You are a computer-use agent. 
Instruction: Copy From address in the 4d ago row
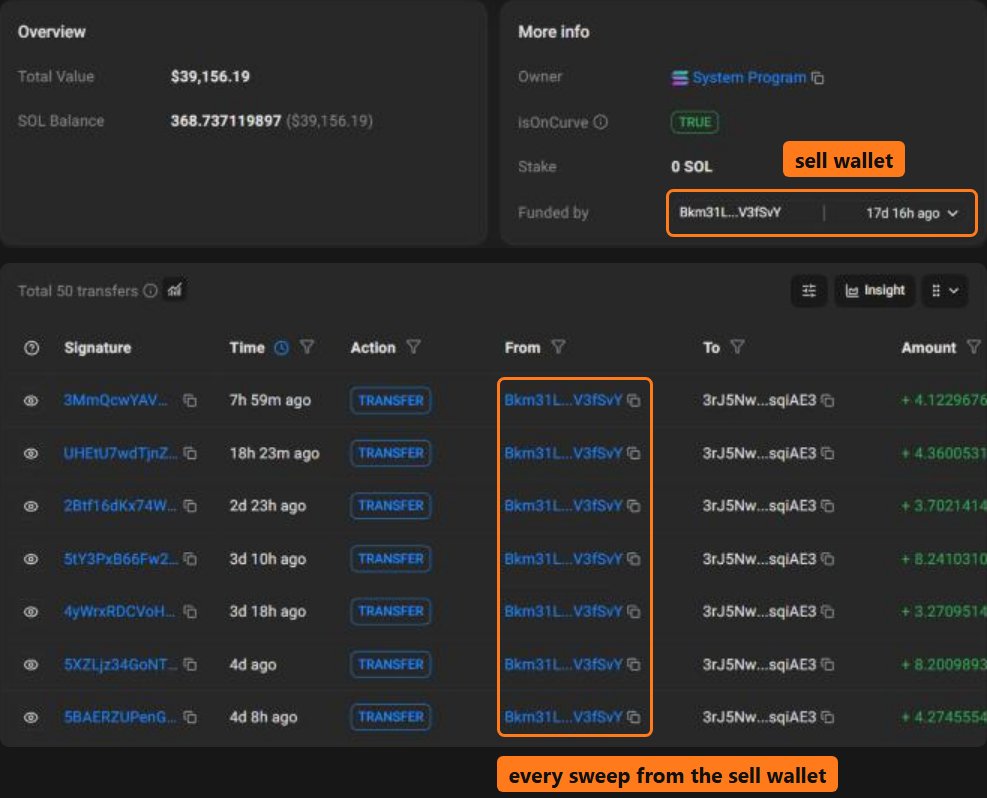(634, 665)
